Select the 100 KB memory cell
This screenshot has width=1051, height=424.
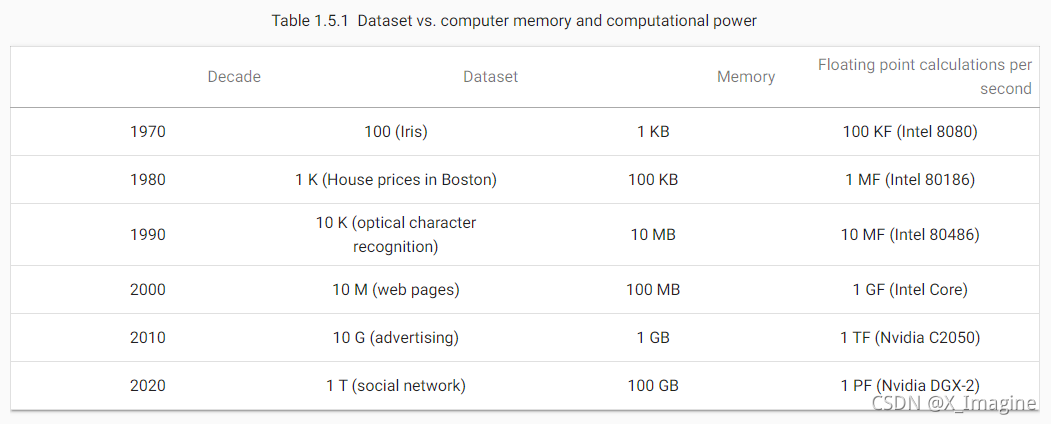[x=653, y=180]
